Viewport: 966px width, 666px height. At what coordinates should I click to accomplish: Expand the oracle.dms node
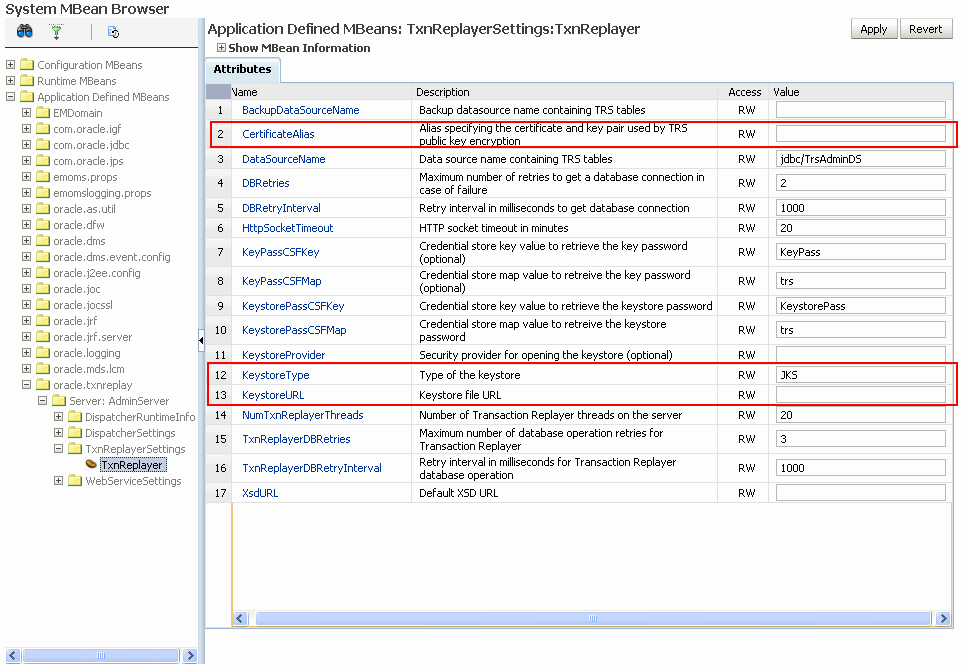coord(26,240)
